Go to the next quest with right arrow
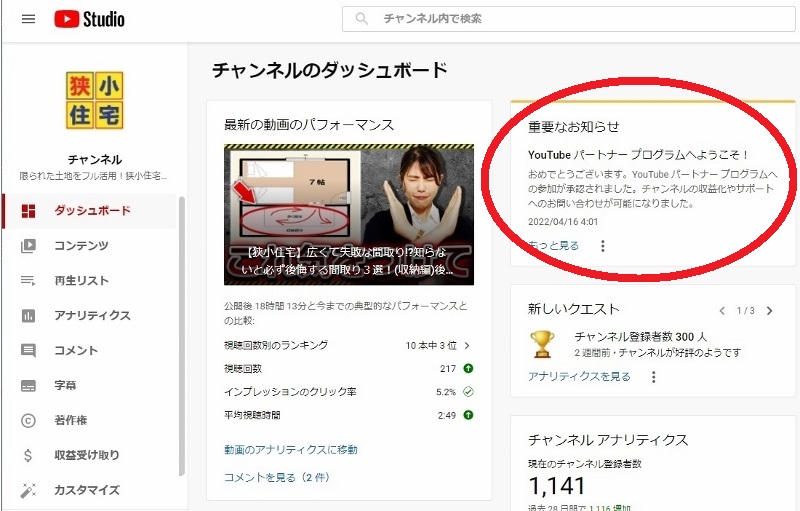 click(769, 311)
